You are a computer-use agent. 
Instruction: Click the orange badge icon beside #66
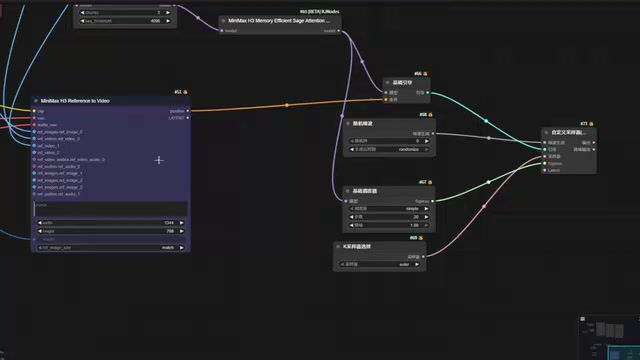point(425,74)
